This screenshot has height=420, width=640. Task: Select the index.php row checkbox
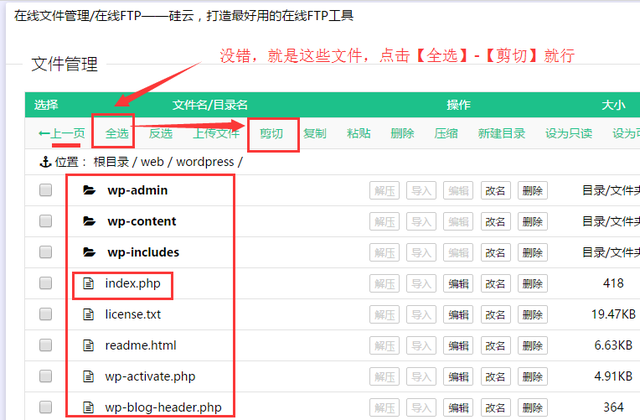click(x=46, y=283)
